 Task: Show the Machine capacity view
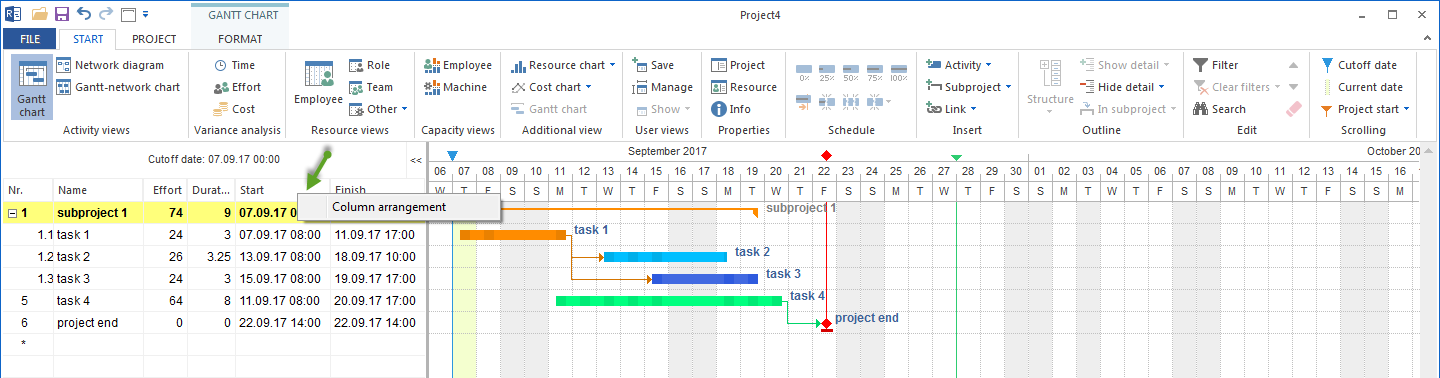(x=456, y=87)
